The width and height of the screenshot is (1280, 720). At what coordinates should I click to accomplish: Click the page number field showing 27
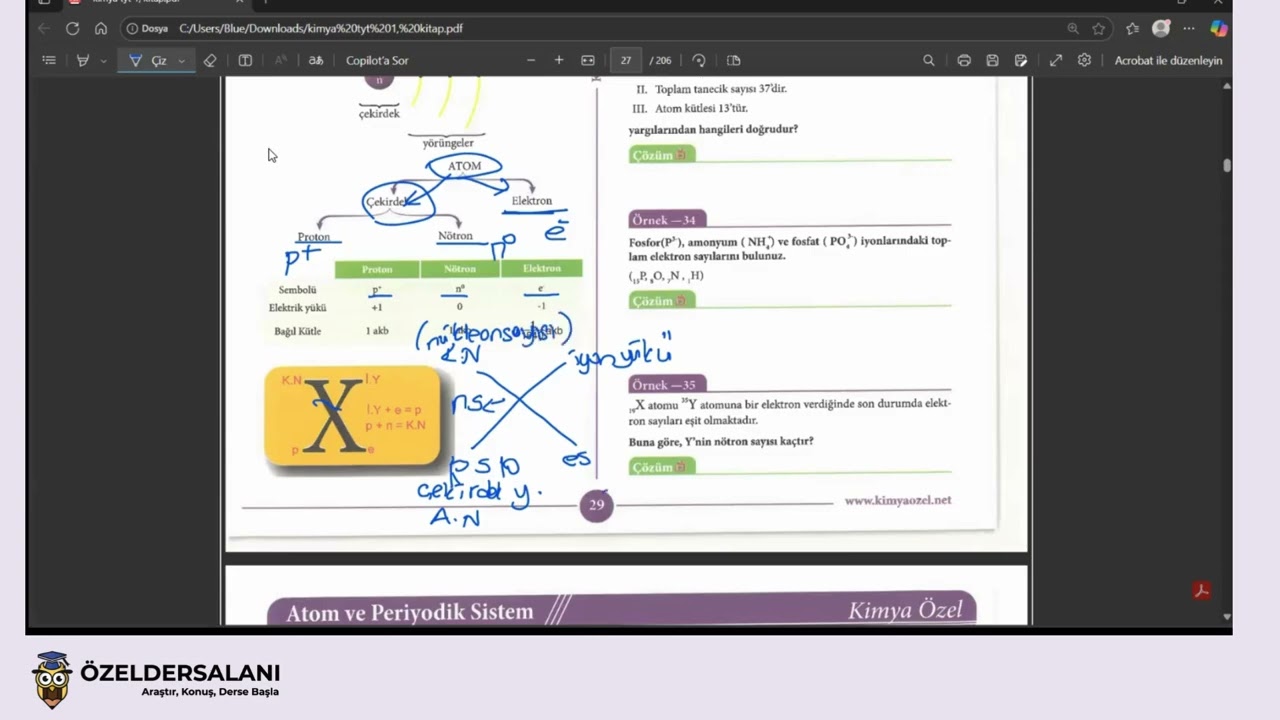625,60
